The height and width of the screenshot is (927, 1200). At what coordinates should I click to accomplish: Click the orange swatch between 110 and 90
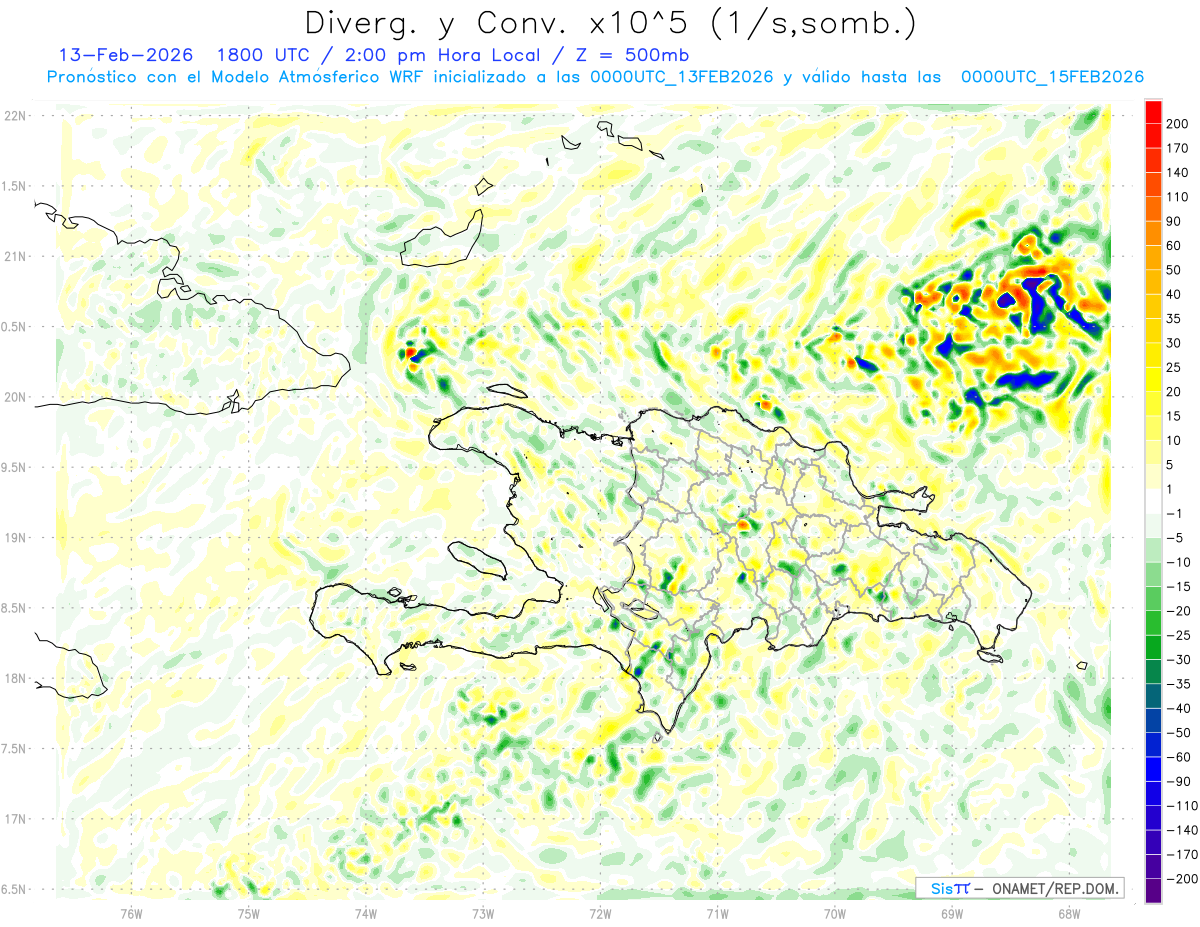coord(1153,209)
